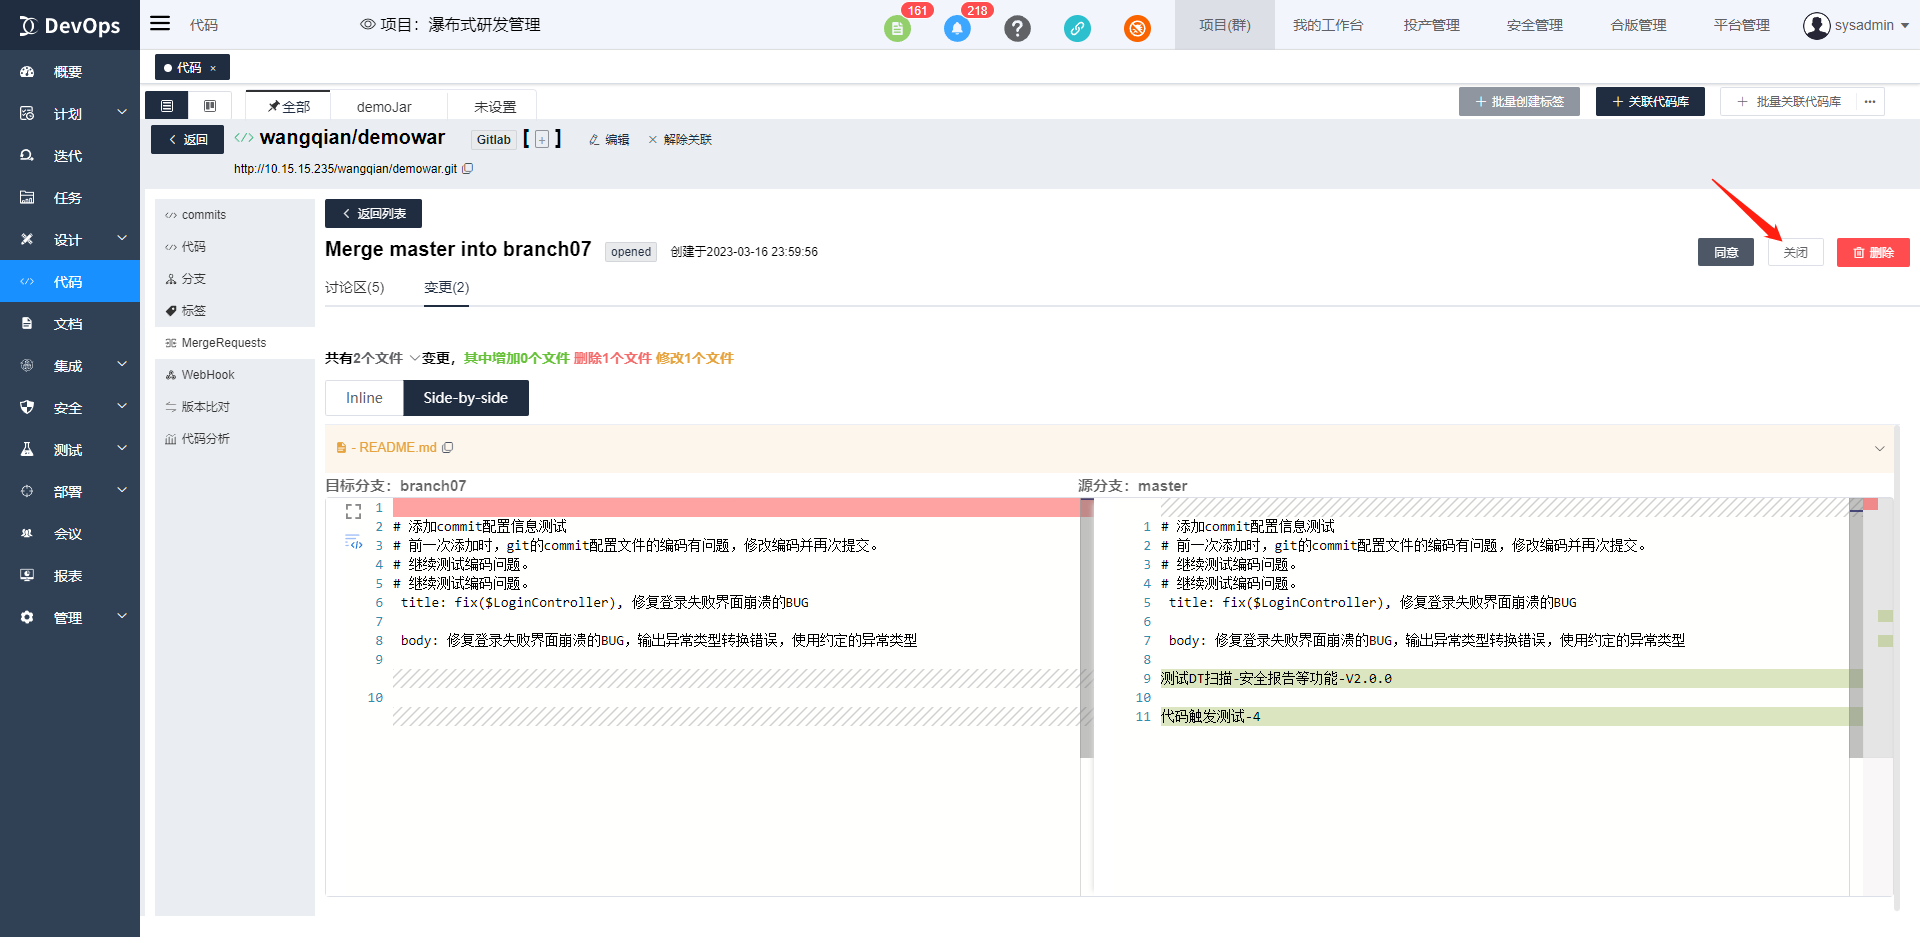The height and width of the screenshot is (937, 1920).
Task: Switch to list view layout
Action: pos(167,106)
